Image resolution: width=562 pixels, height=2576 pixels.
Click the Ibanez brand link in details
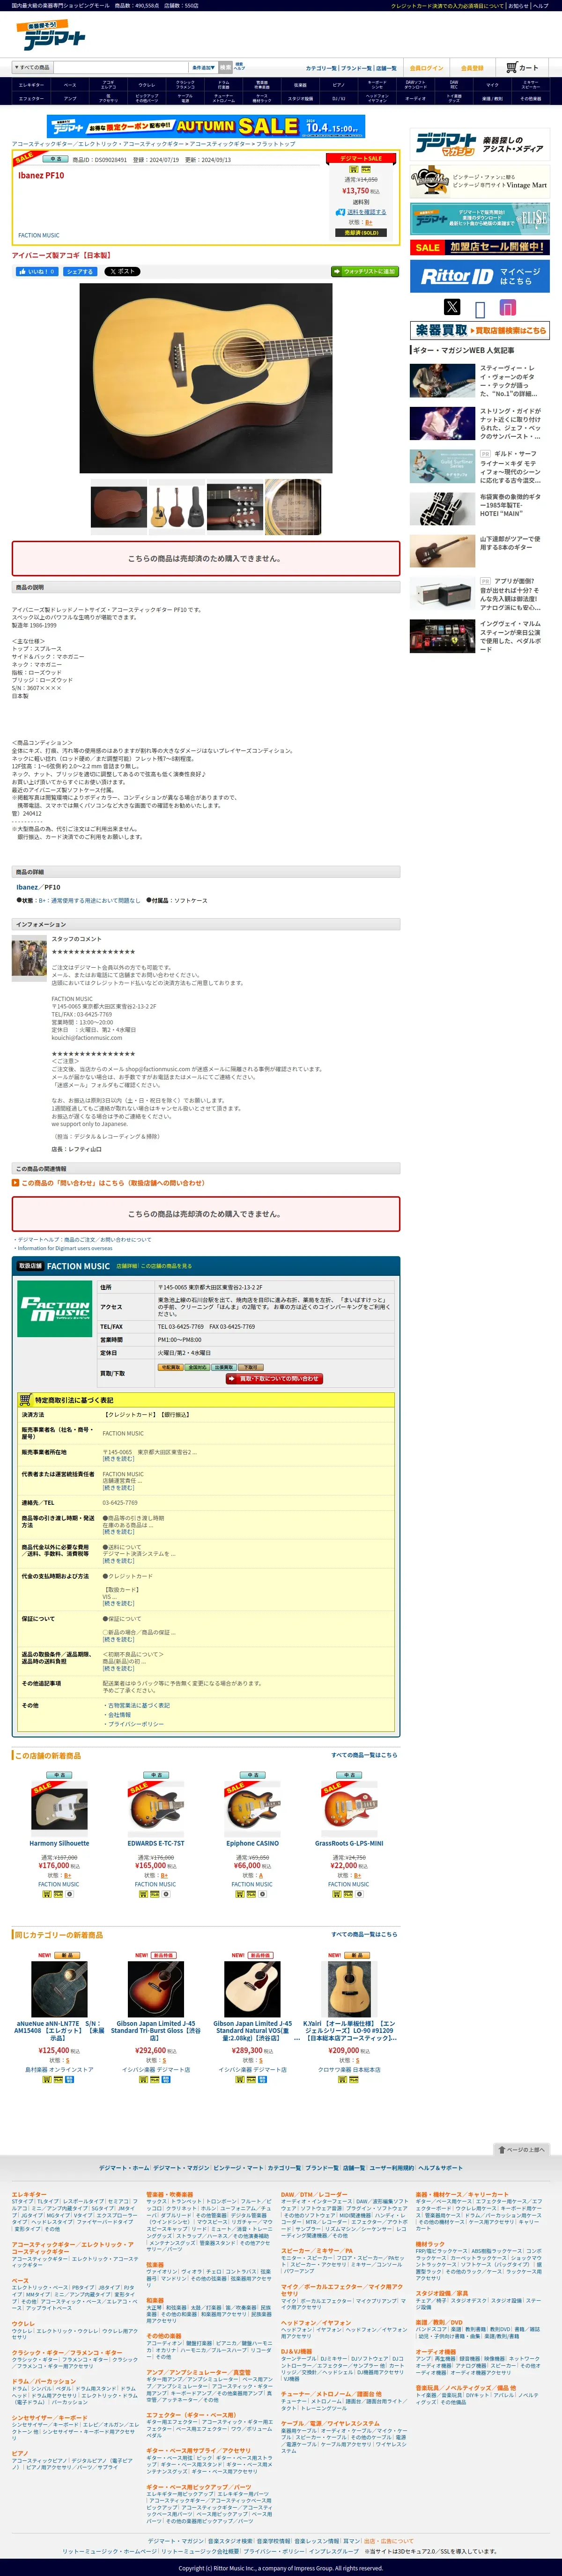pyautogui.click(x=27, y=887)
